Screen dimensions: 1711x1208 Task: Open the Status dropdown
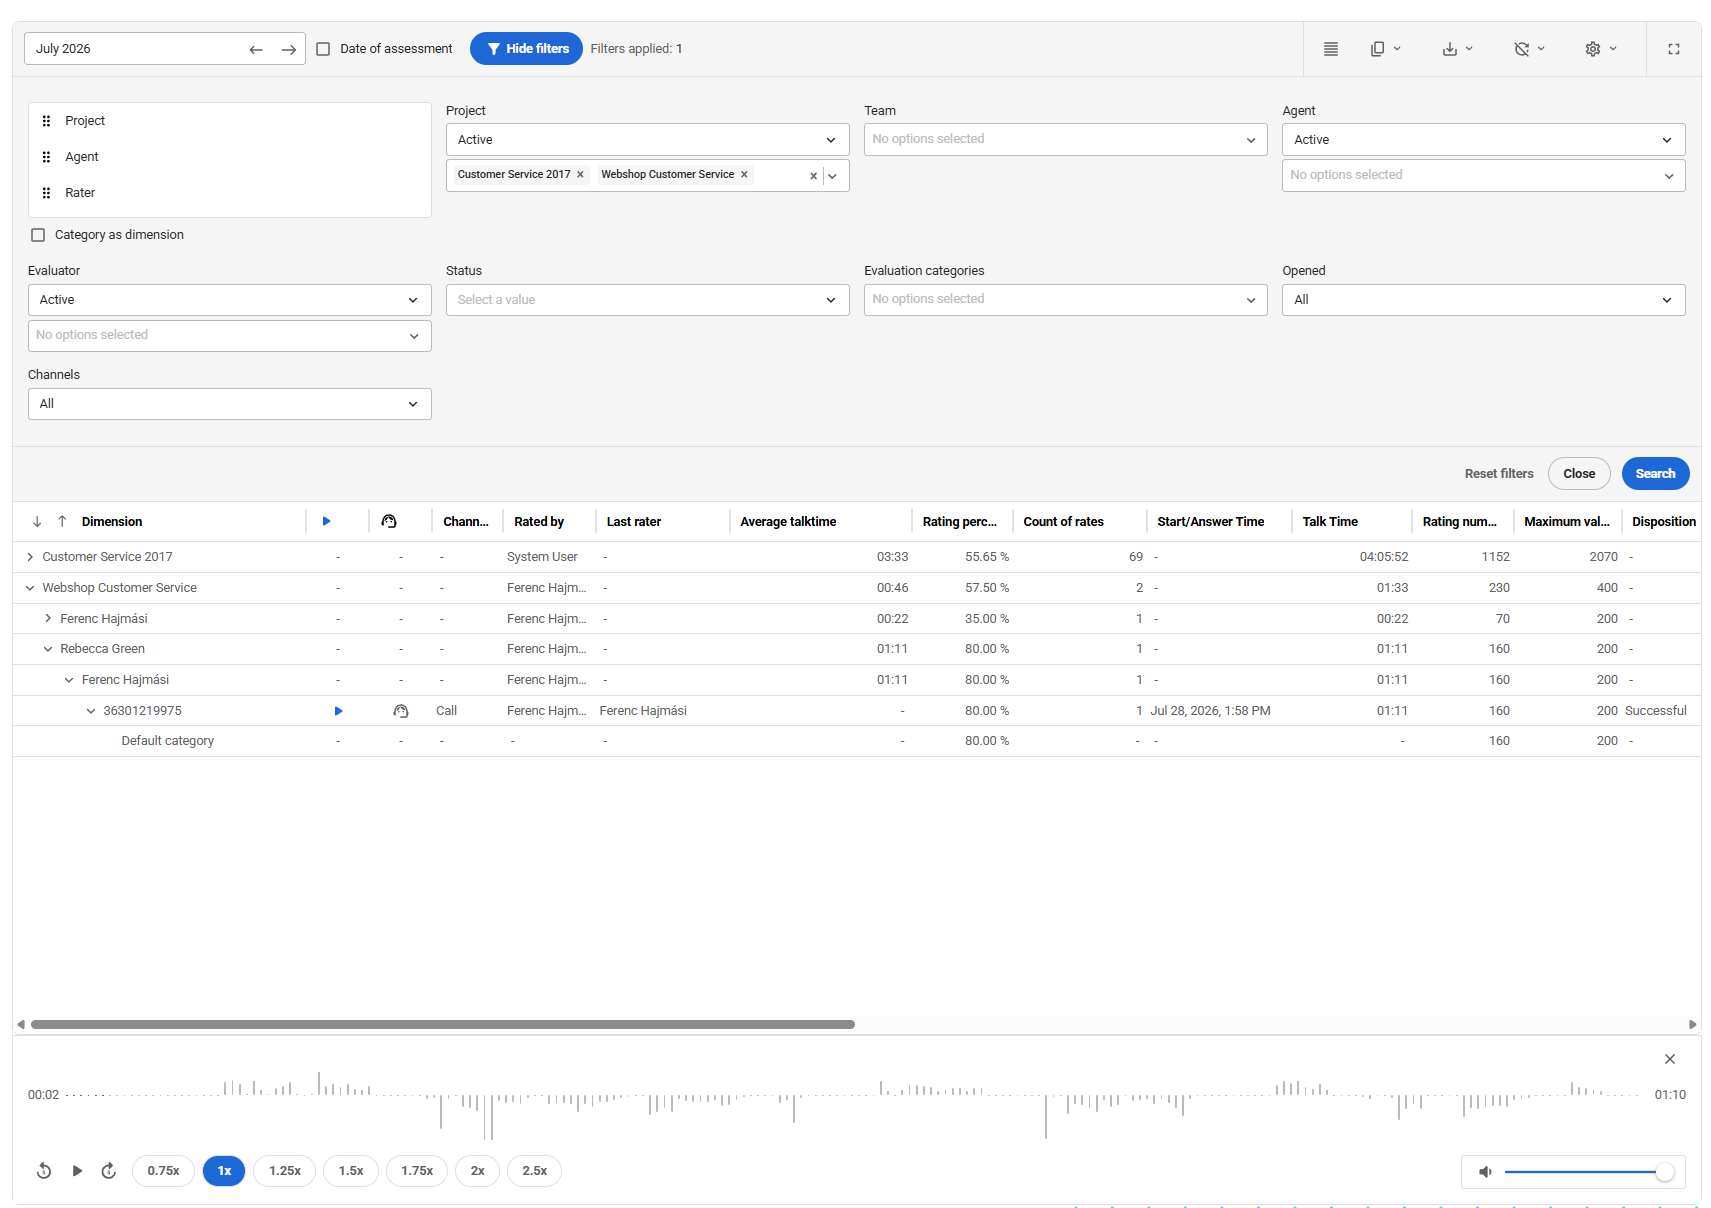647,300
